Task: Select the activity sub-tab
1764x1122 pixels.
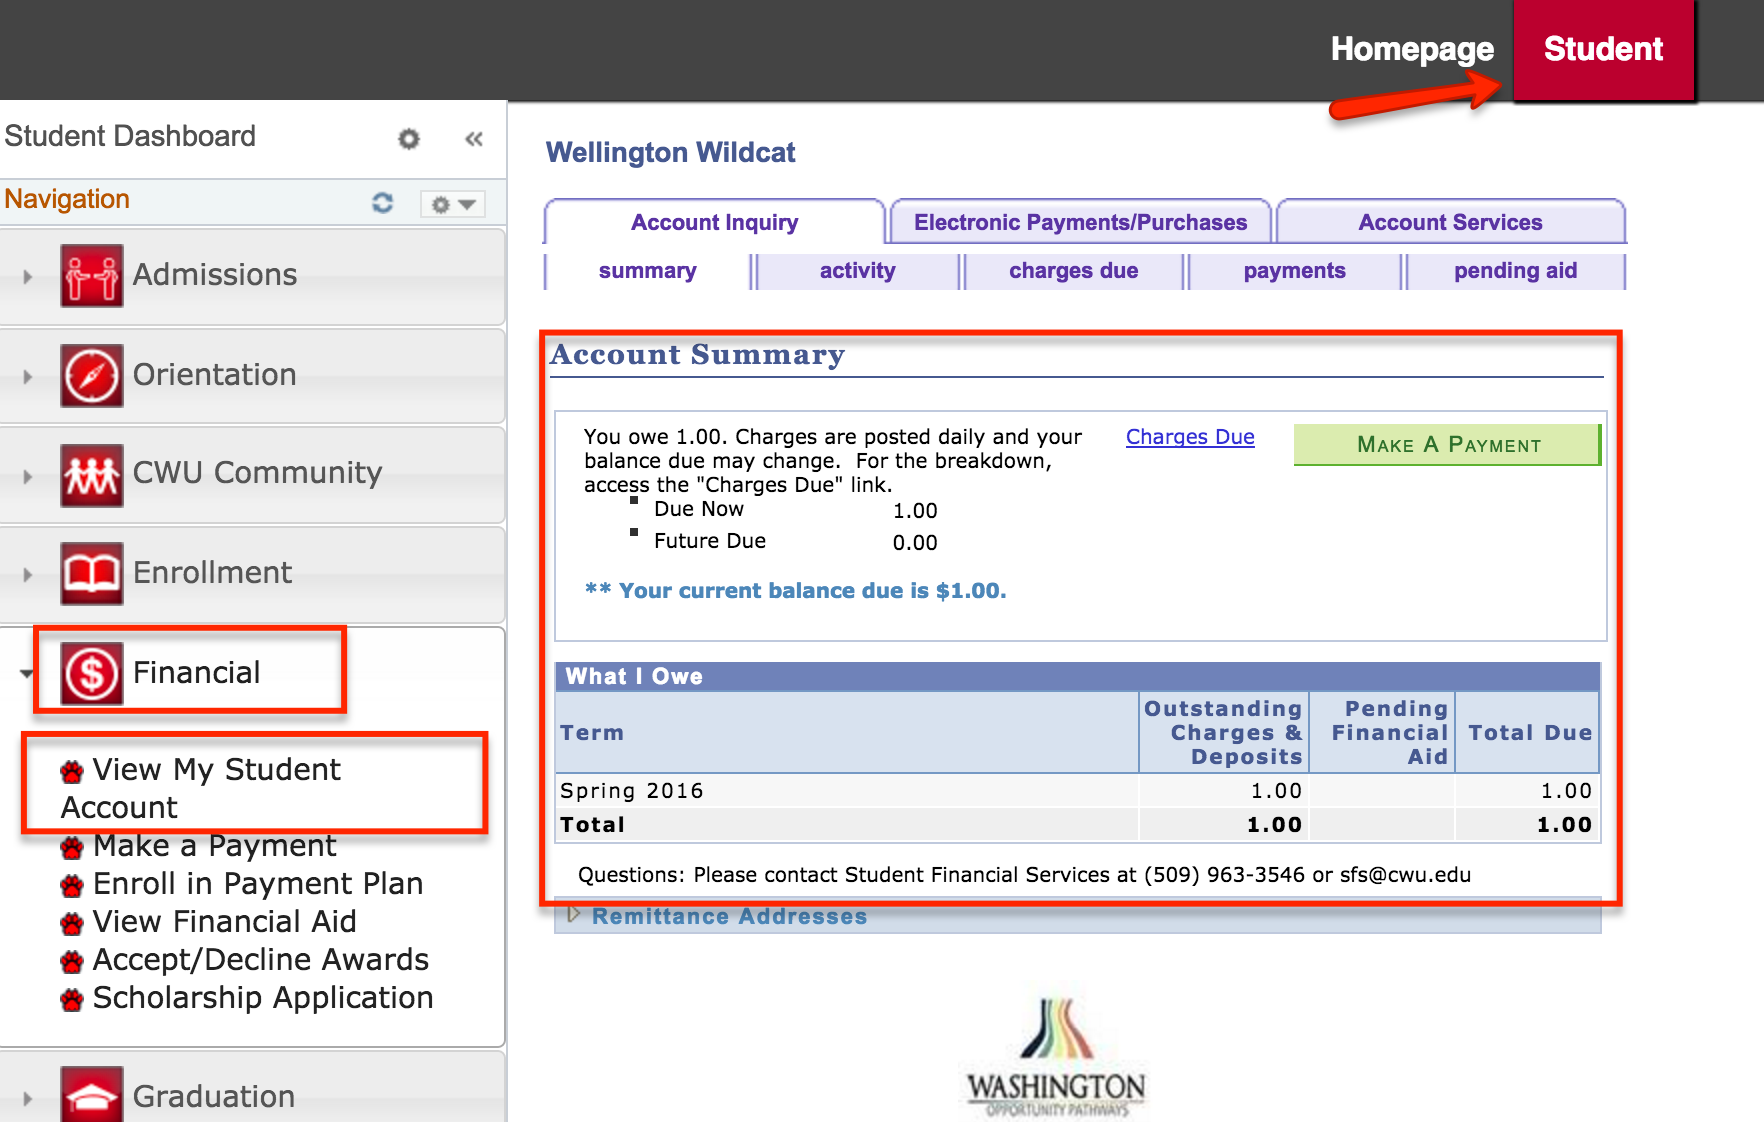Action: [x=857, y=271]
